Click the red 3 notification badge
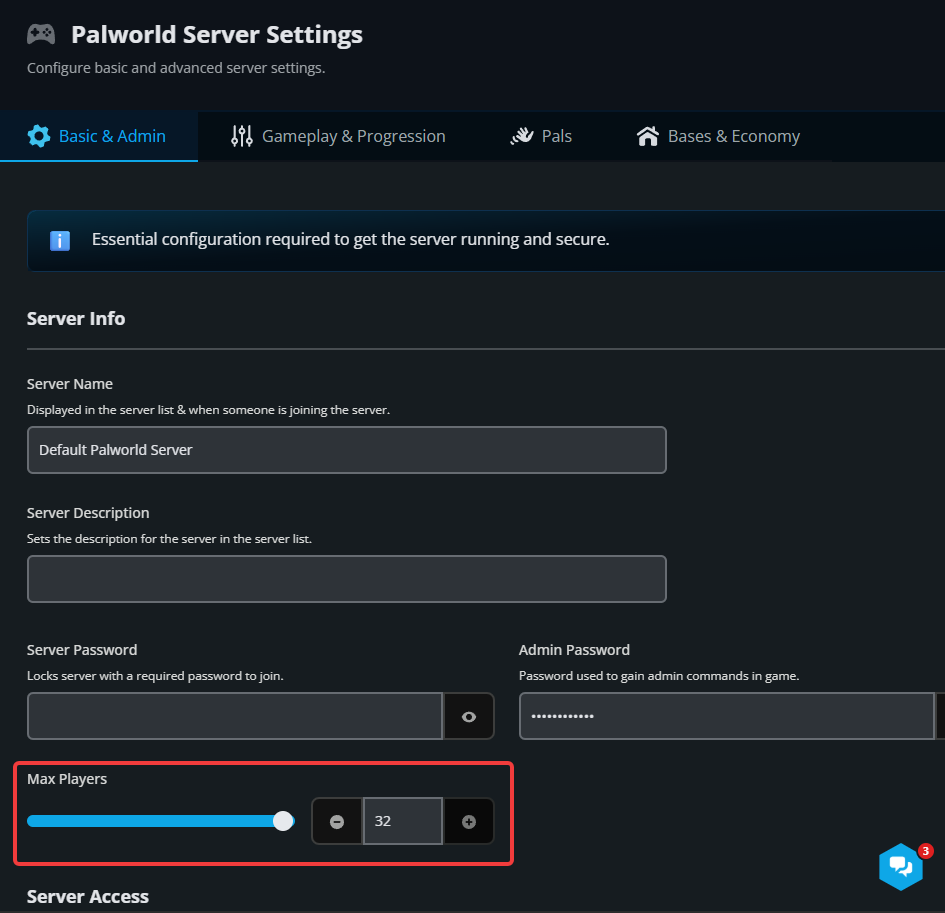This screenshot has height=913, width=945. (x=926, y=851)
